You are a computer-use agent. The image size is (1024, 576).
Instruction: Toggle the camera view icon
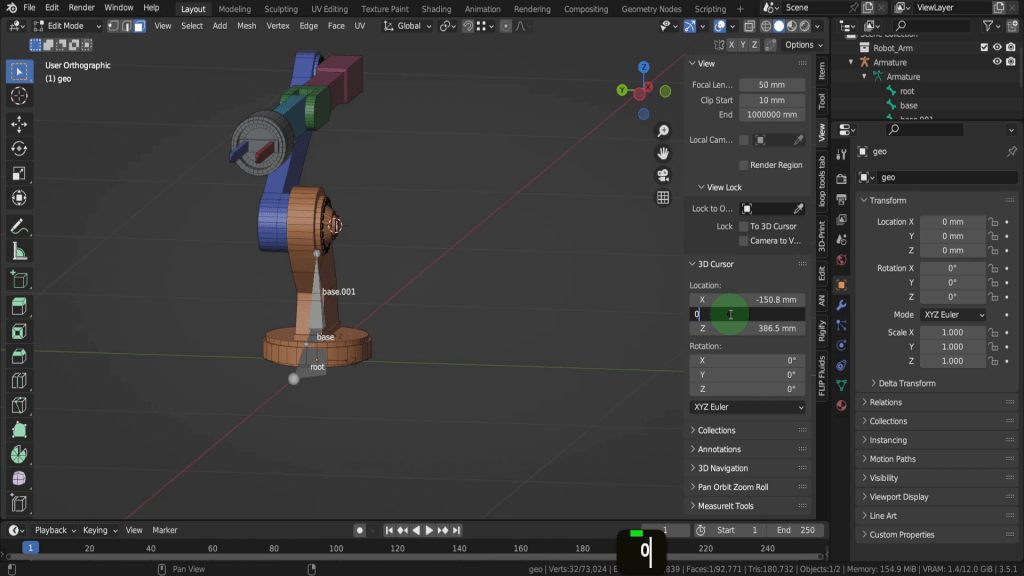[662, 175]
